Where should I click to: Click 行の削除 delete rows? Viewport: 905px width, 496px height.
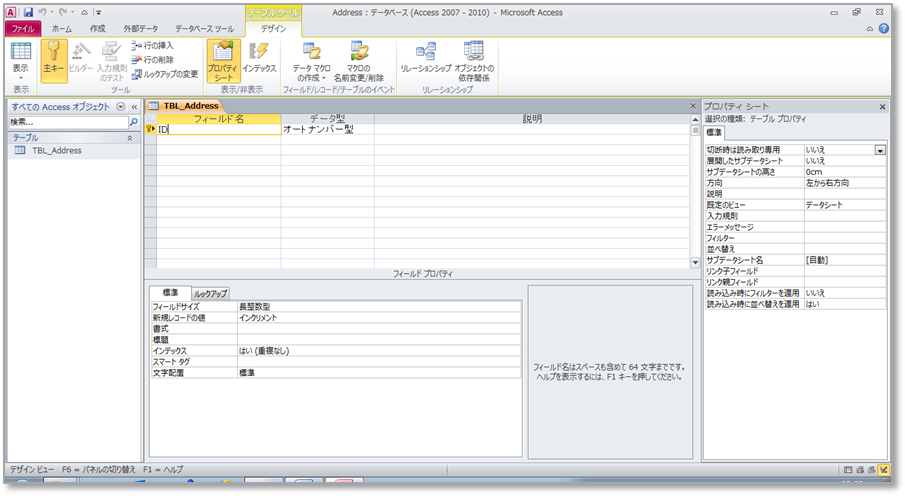pyautogui.click(x=152, y=59)
